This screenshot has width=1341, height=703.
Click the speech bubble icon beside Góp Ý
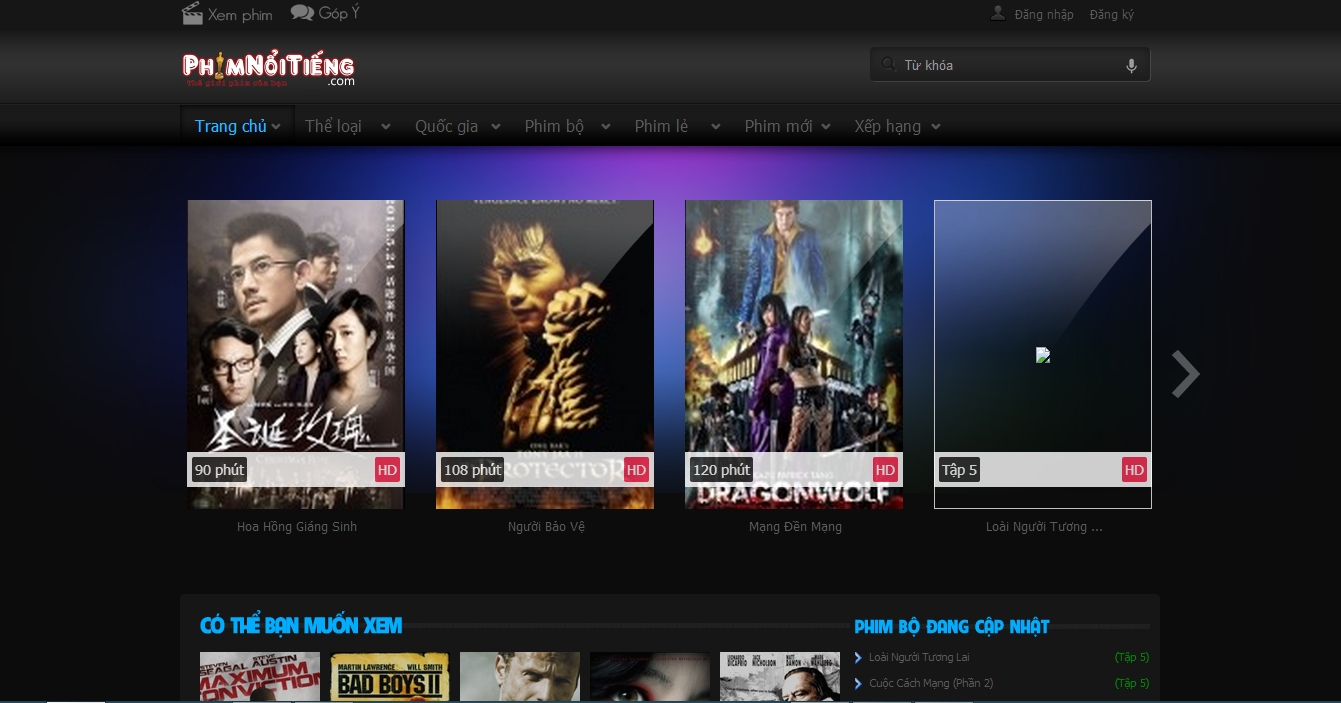click(302, 12)
